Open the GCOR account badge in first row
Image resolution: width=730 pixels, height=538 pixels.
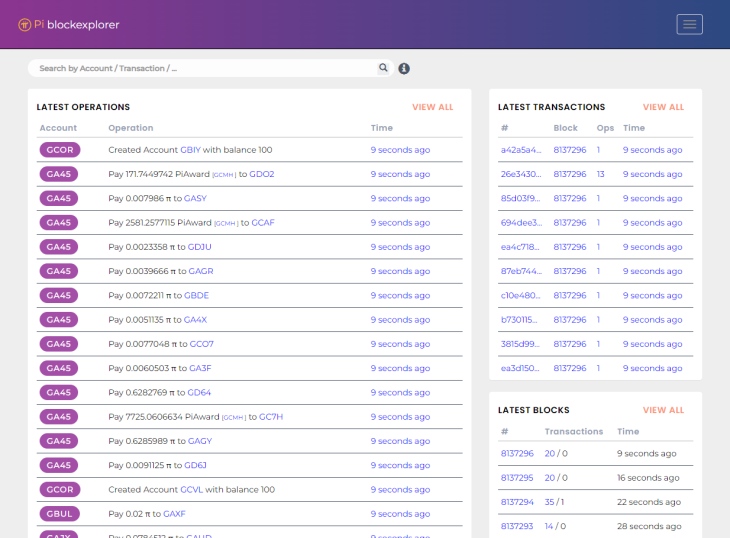click(59, 150)
